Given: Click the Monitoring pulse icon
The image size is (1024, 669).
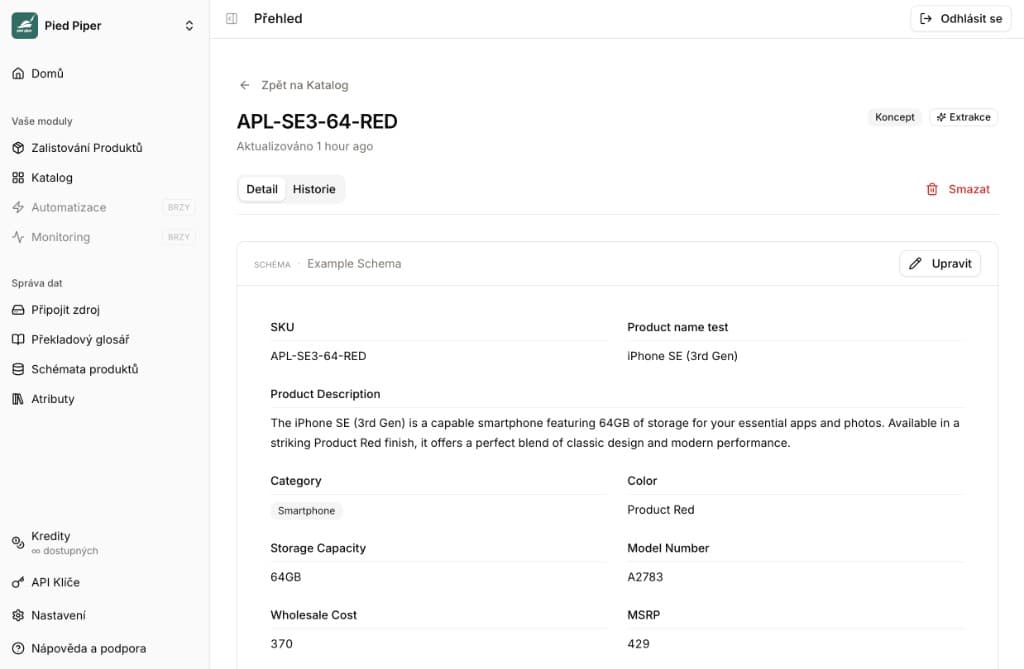Looking at the screenshot, I should (18, 237).
